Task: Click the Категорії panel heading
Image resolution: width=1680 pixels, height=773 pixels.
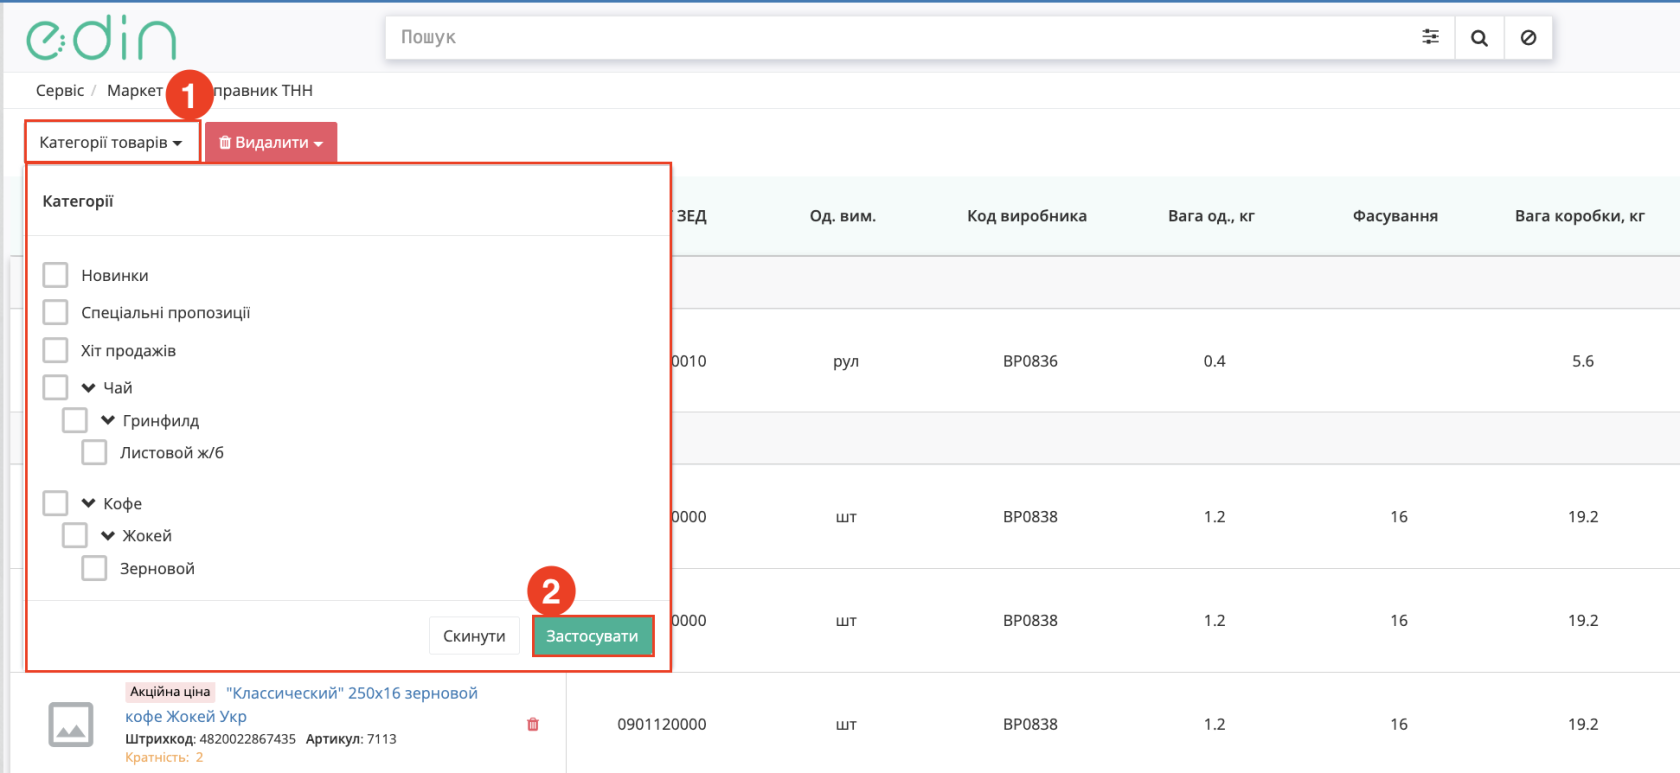Action: (x=78, y=201)
